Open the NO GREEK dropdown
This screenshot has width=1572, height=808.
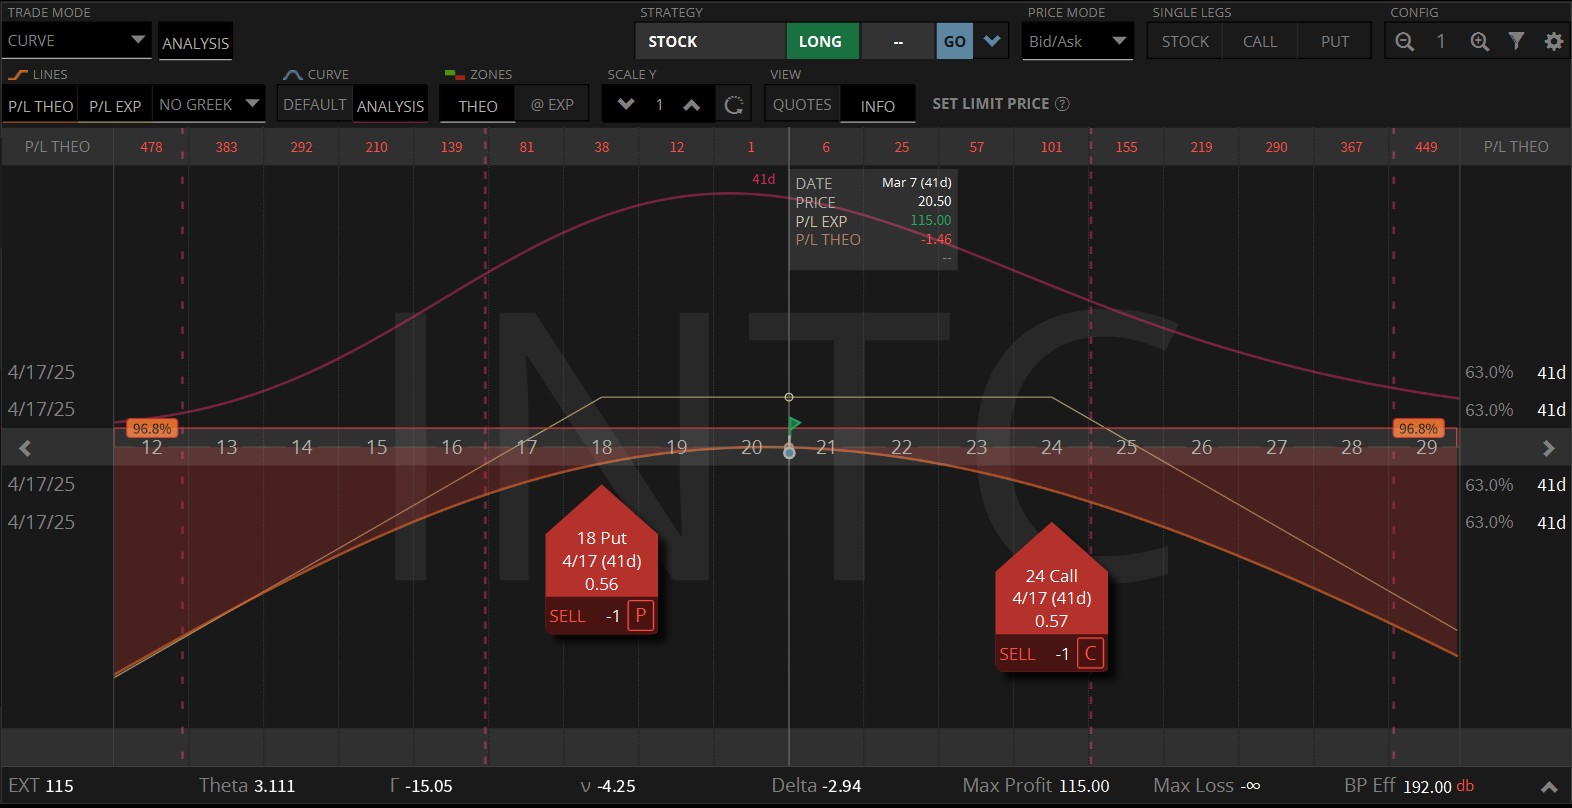209,104
